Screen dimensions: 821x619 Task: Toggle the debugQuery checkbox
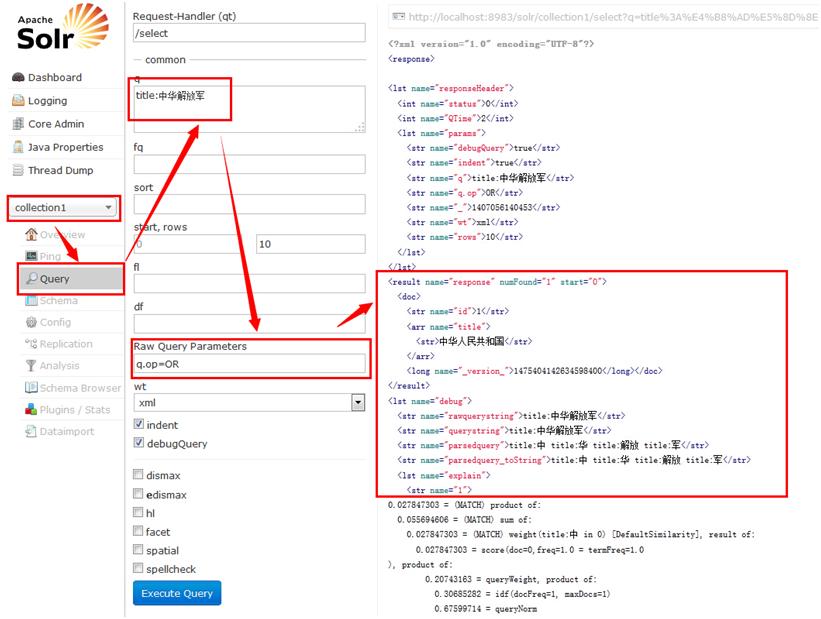point(138,443)
